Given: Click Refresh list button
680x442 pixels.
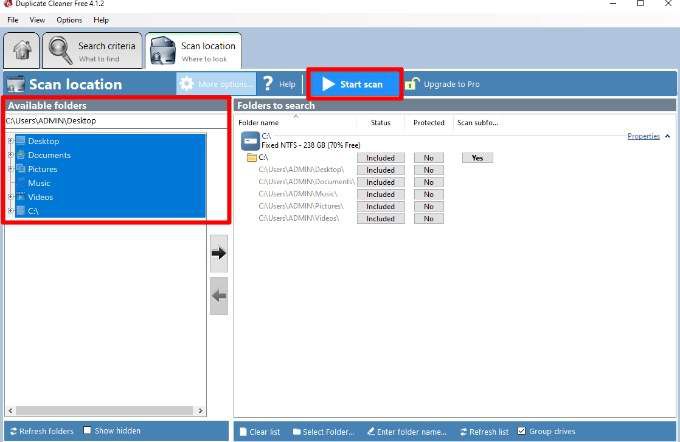Looking at the screenshot, I should click(484, 432).
